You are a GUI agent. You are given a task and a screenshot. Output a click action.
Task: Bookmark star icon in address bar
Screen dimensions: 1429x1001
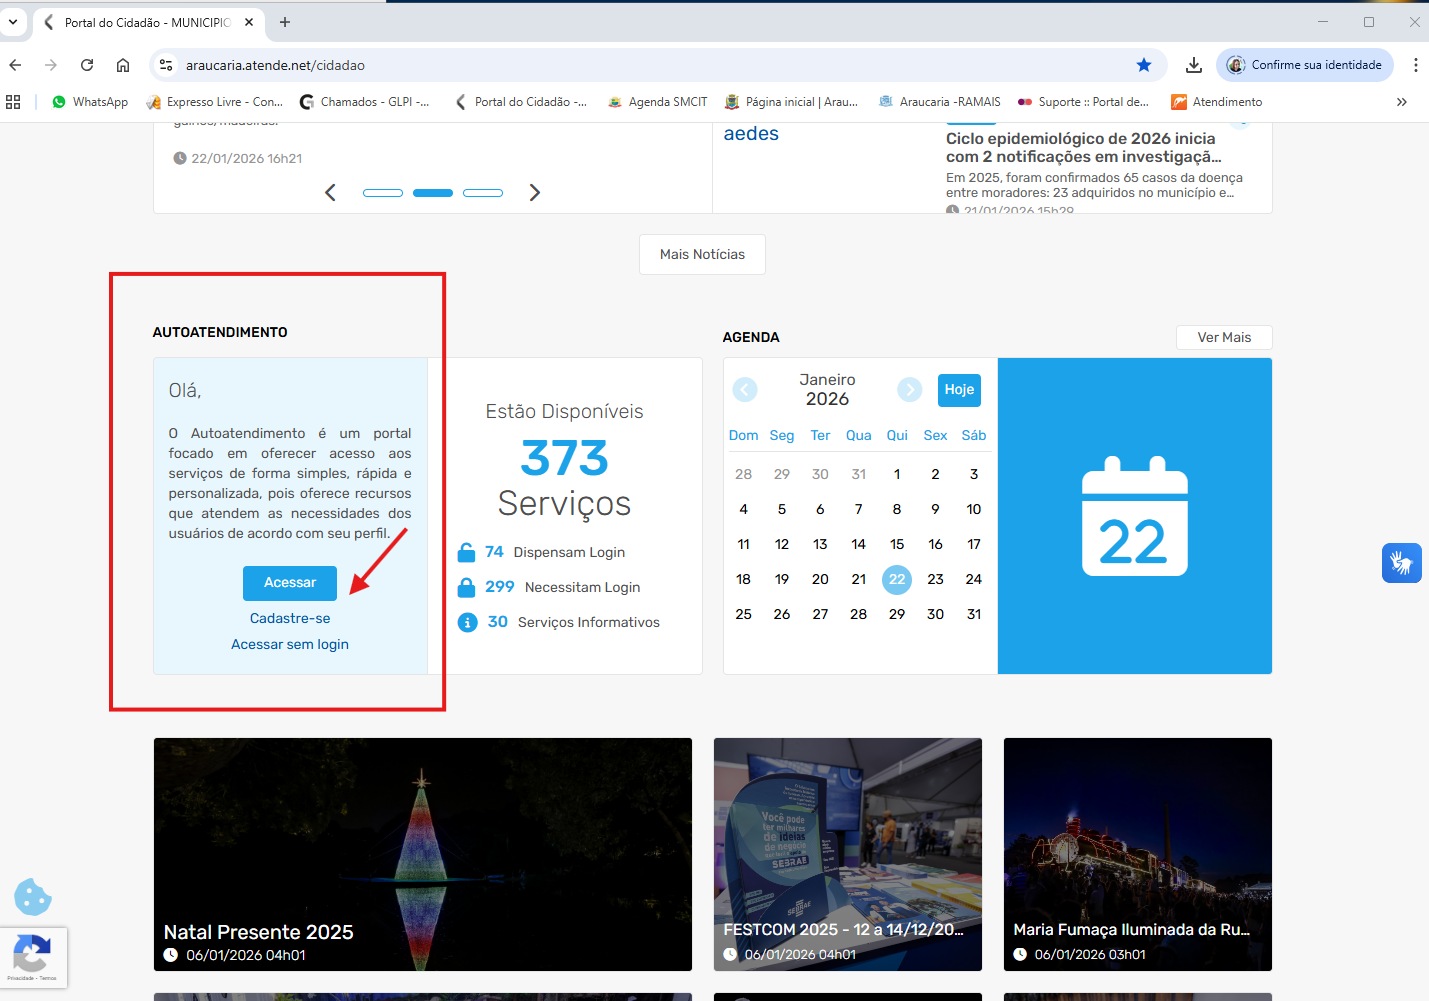click(1144, 65)
